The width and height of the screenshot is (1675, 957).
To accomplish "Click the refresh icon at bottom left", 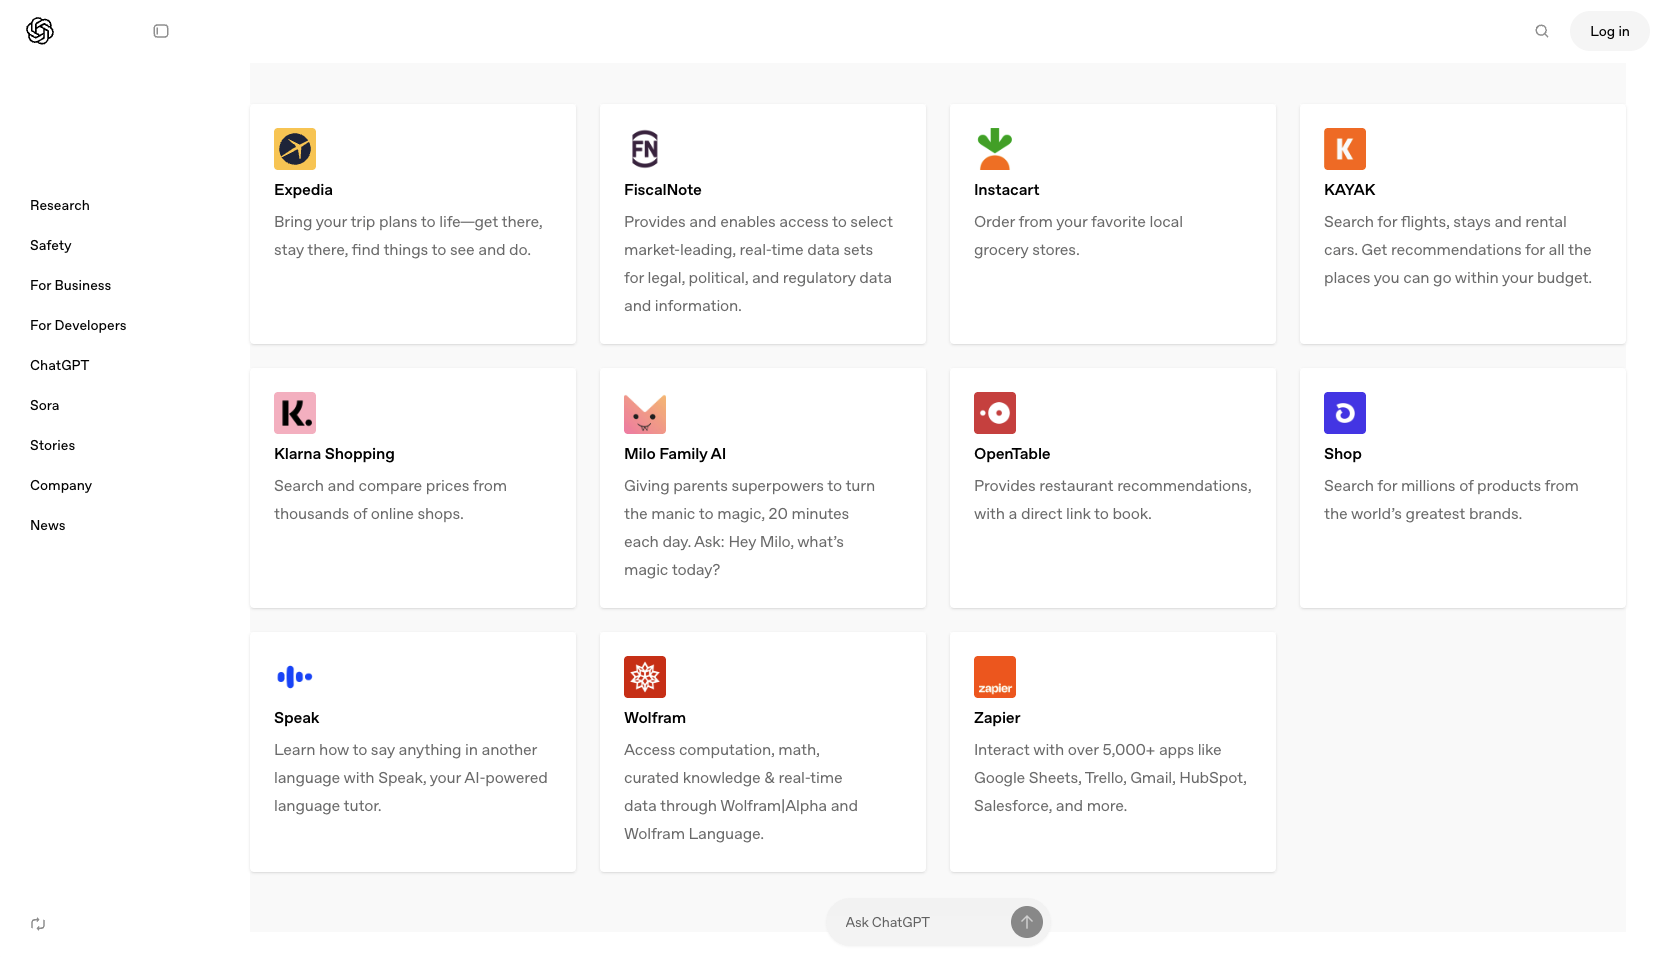I will tap(37, 923).
